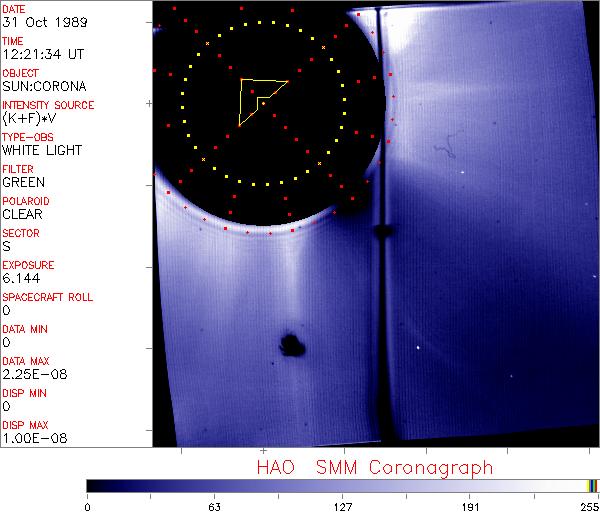Click the "SUN:CORONA" object value
This screenshot has width=600, height=512.
coord(39,86)
